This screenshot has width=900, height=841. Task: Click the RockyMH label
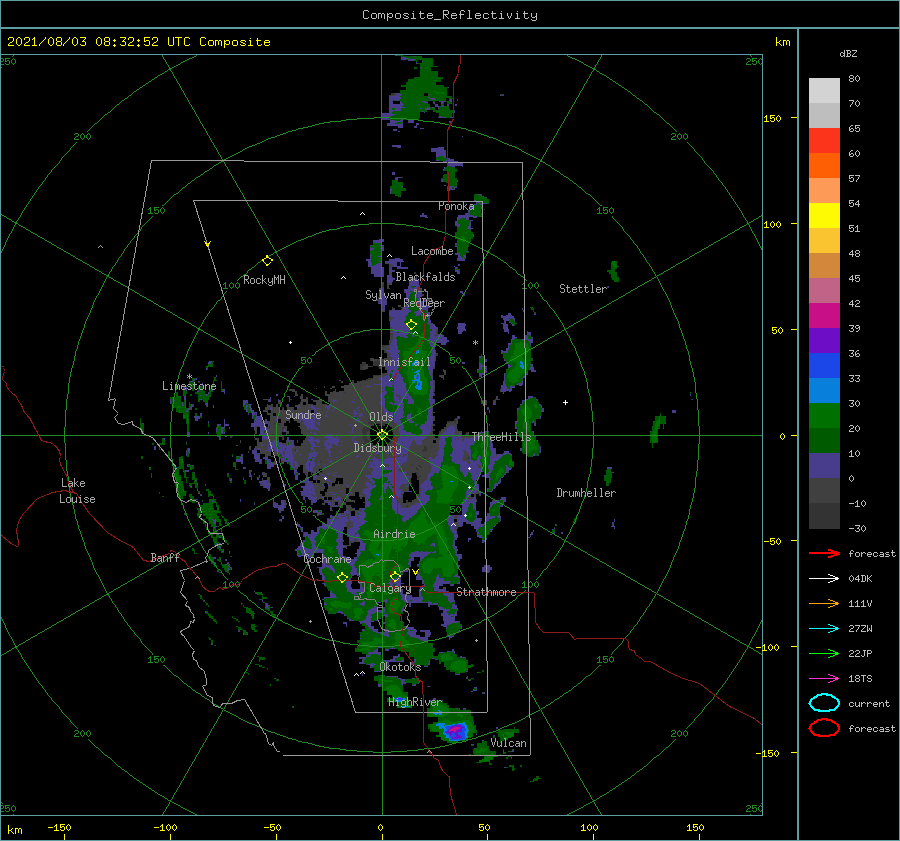(264, 280)
